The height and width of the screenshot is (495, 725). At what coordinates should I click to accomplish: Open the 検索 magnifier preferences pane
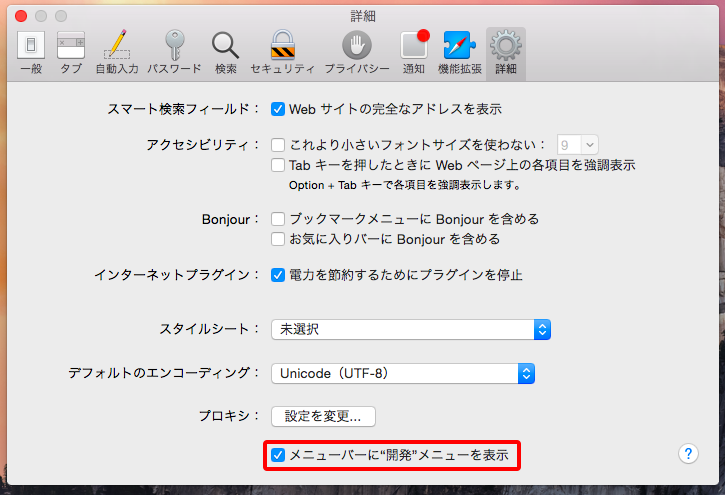[x=226, y=52]
